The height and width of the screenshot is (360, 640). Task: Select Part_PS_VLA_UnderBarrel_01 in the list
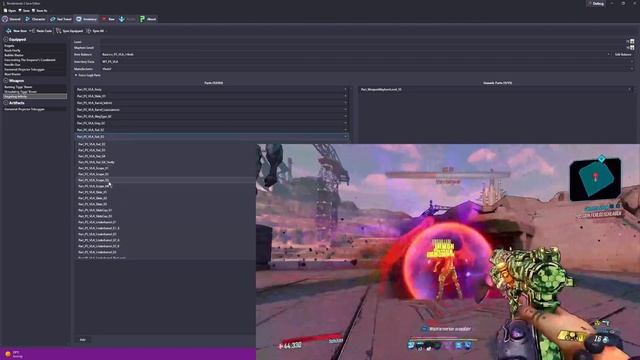coord(97,222)
